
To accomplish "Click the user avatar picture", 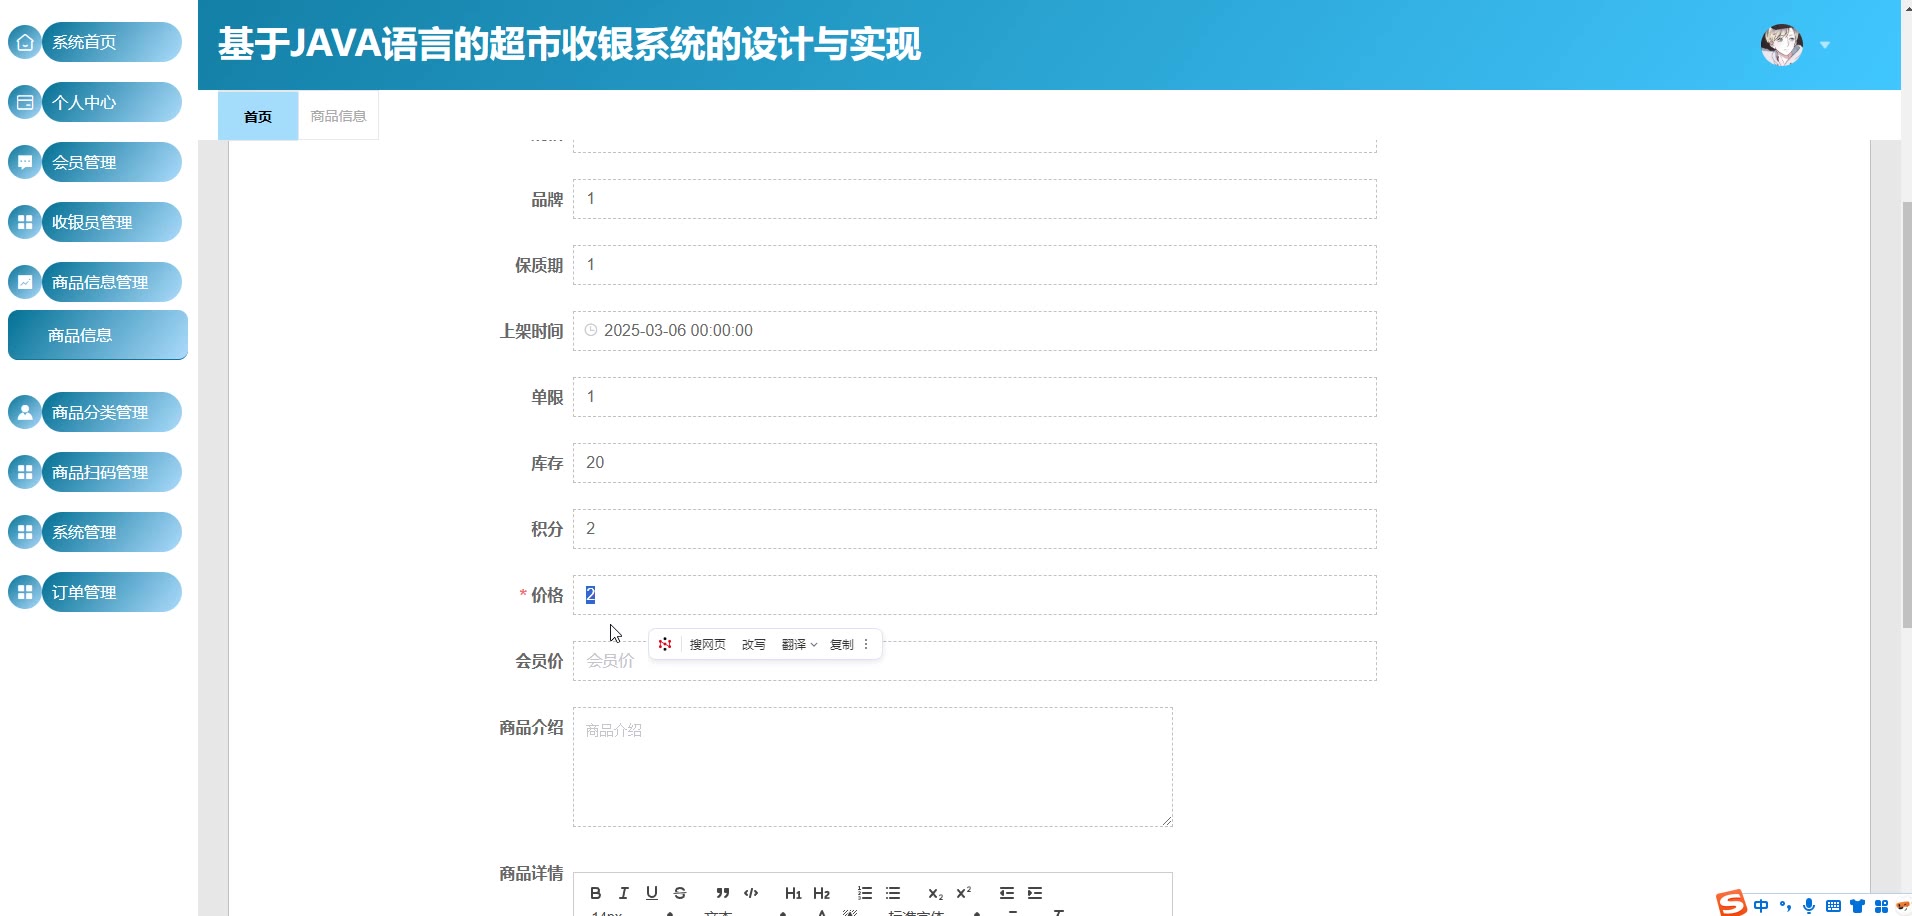I will coord(1781,45).
